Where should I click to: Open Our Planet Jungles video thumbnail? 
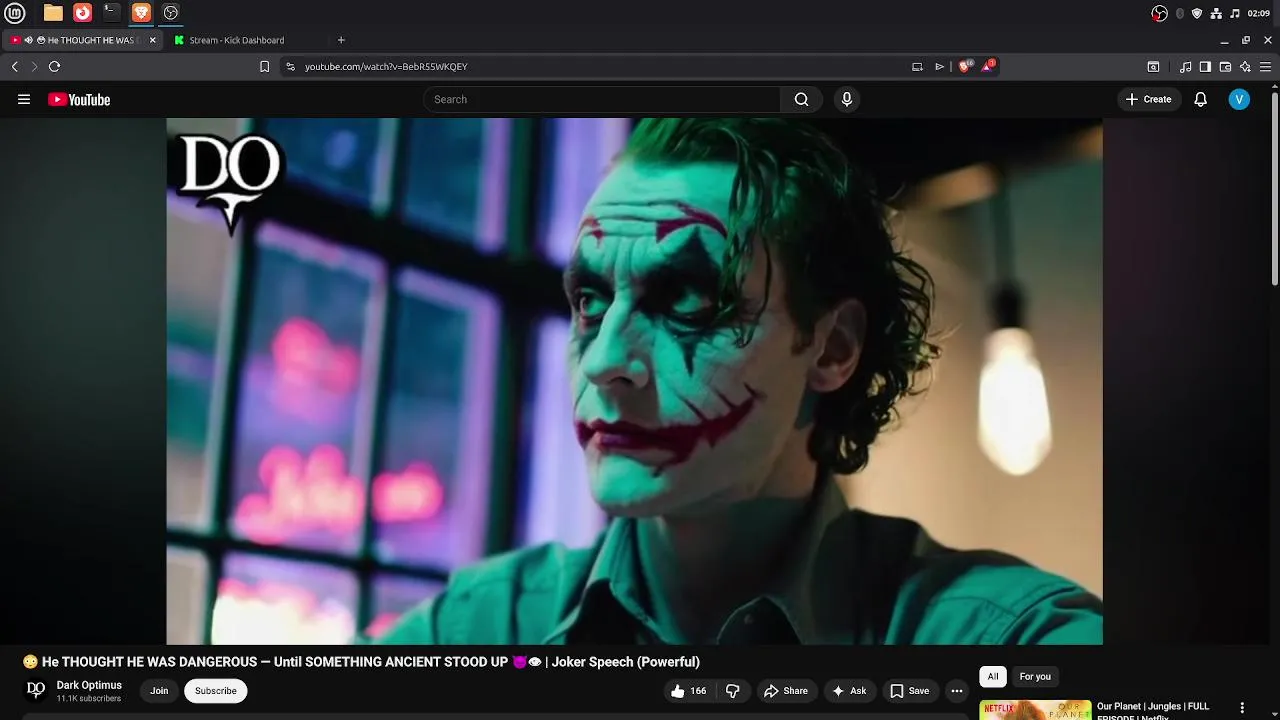pyautogui.click(x=1035, y=710)
